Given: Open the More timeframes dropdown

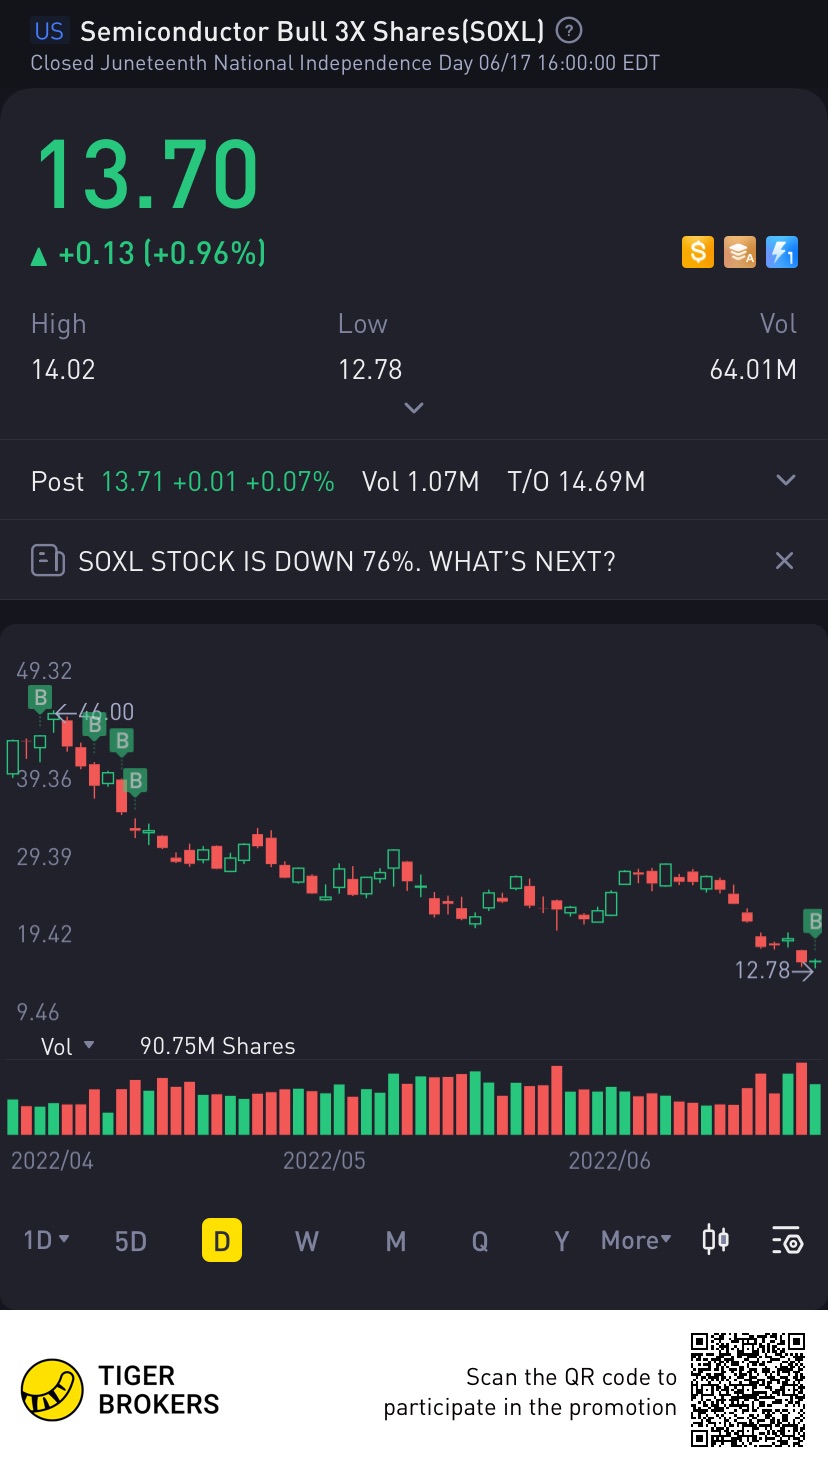Looking at the screenshot, I should pos(636,1241).
